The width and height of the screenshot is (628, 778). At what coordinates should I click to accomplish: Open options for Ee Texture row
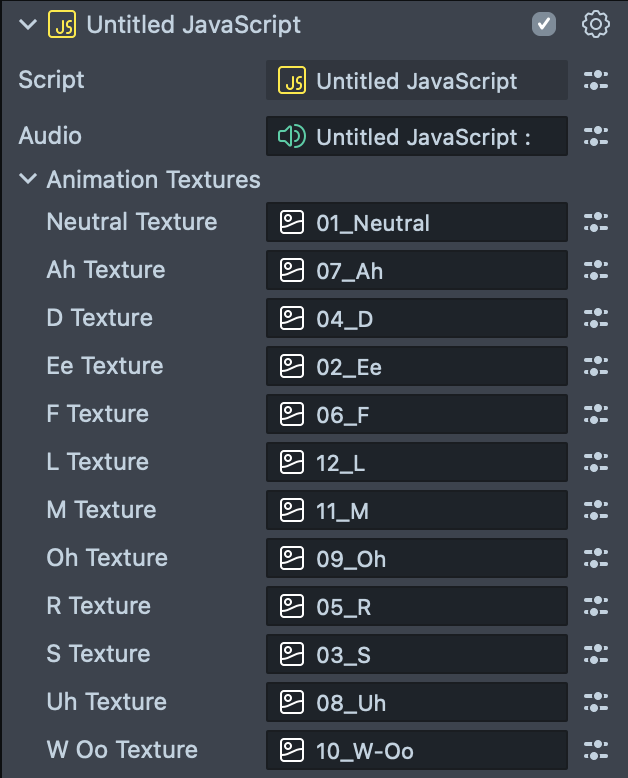[x=596, y=366]
